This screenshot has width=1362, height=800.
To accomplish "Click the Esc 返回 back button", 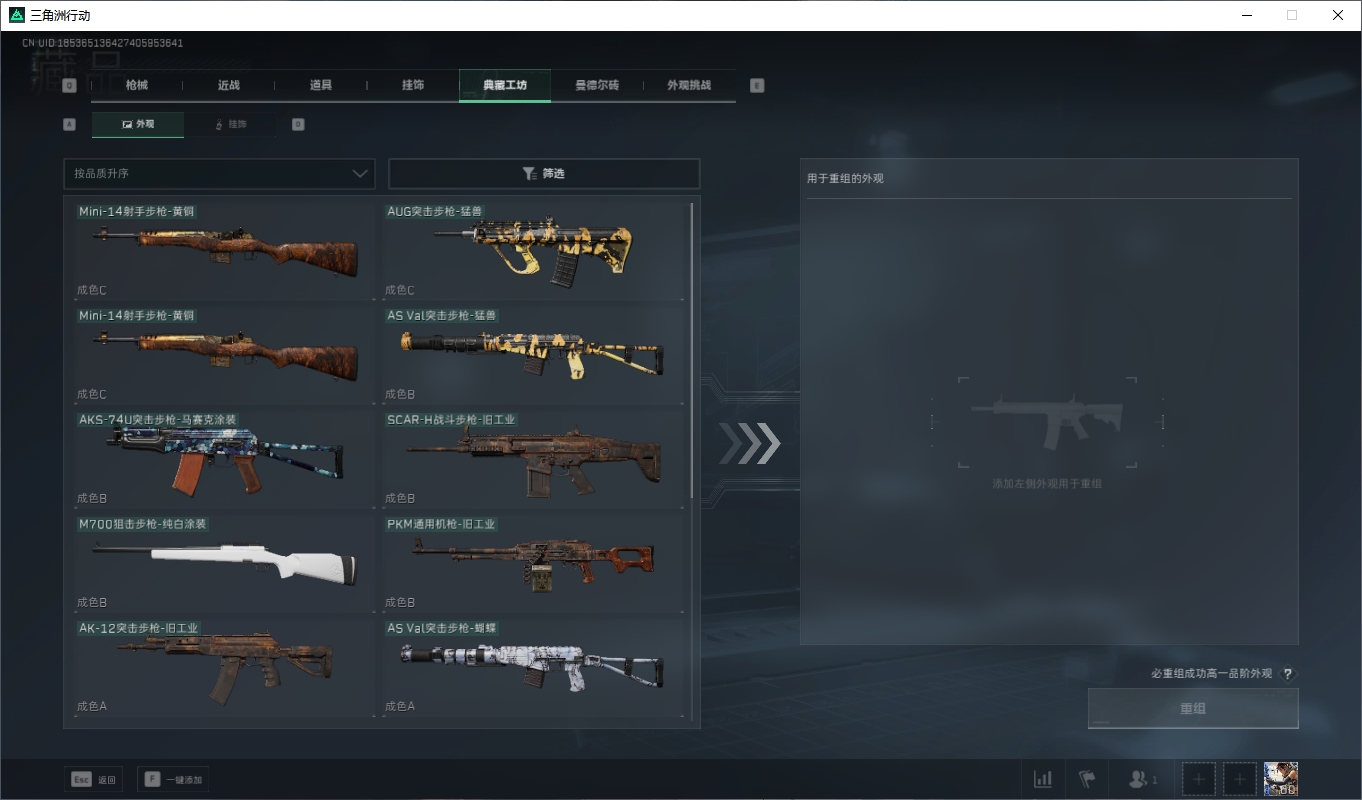I will [x=93, y=780].
